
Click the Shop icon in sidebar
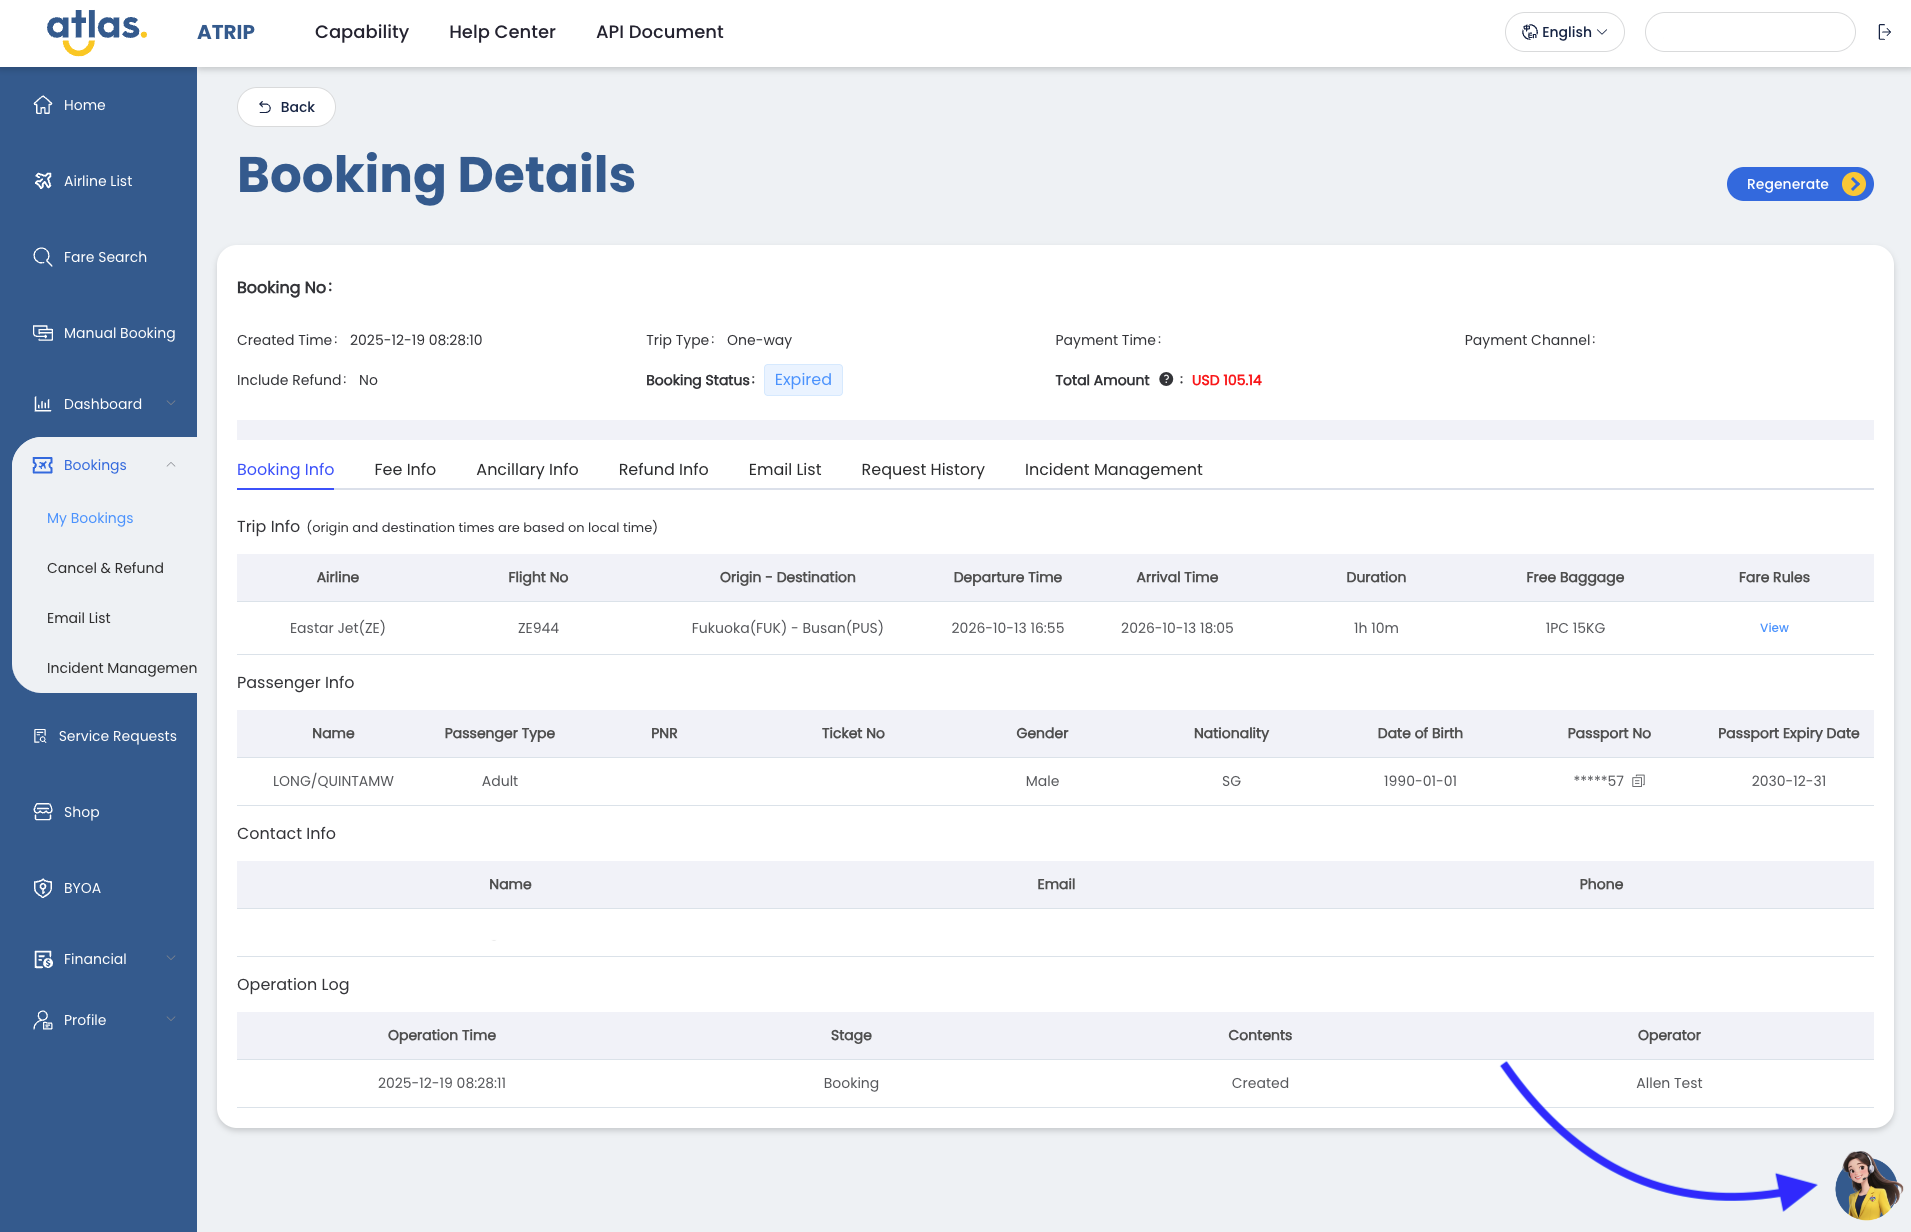42,812
